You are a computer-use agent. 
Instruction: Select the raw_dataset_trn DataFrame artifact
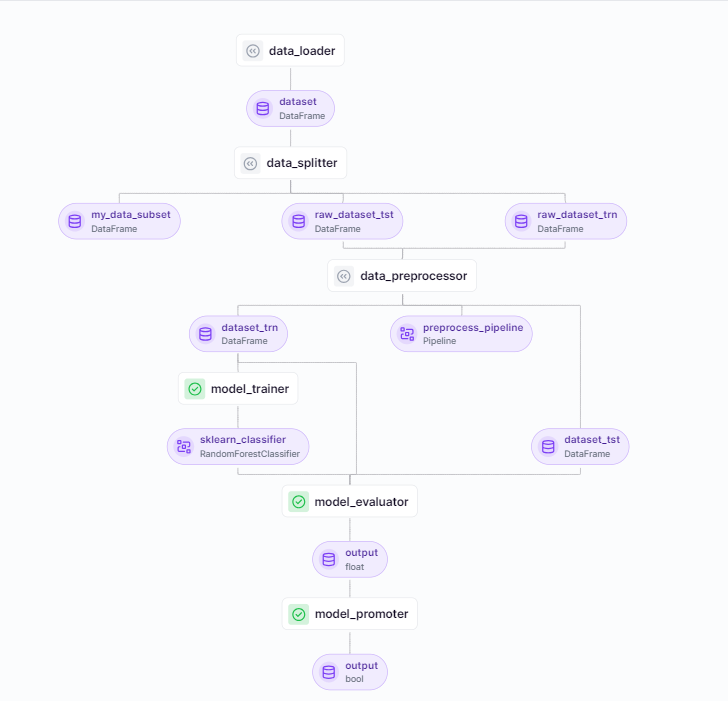click(x=565, y=221)
